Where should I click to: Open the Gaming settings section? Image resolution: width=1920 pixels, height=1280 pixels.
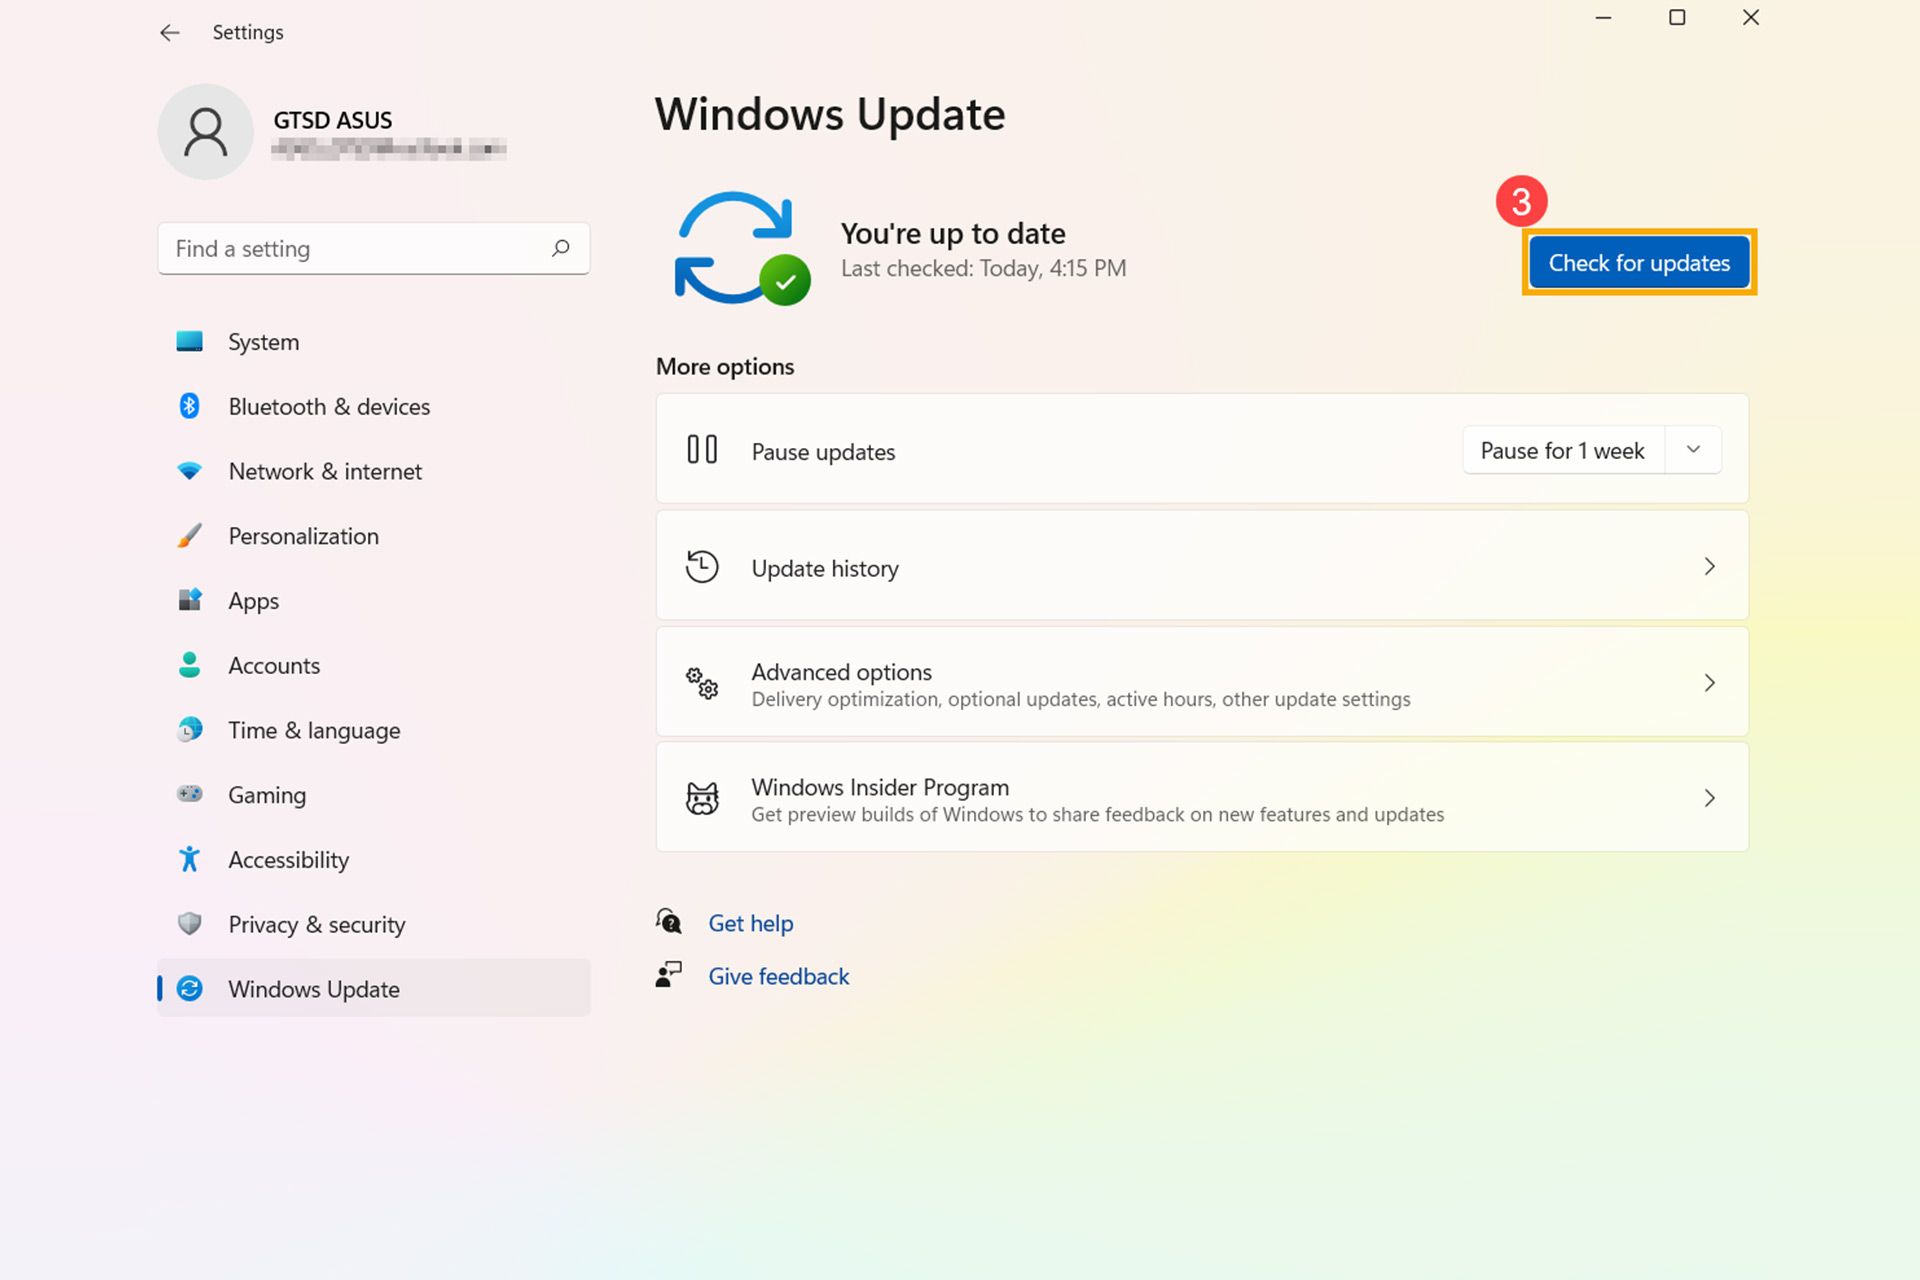pyautogui.click(x=266, y=794)
